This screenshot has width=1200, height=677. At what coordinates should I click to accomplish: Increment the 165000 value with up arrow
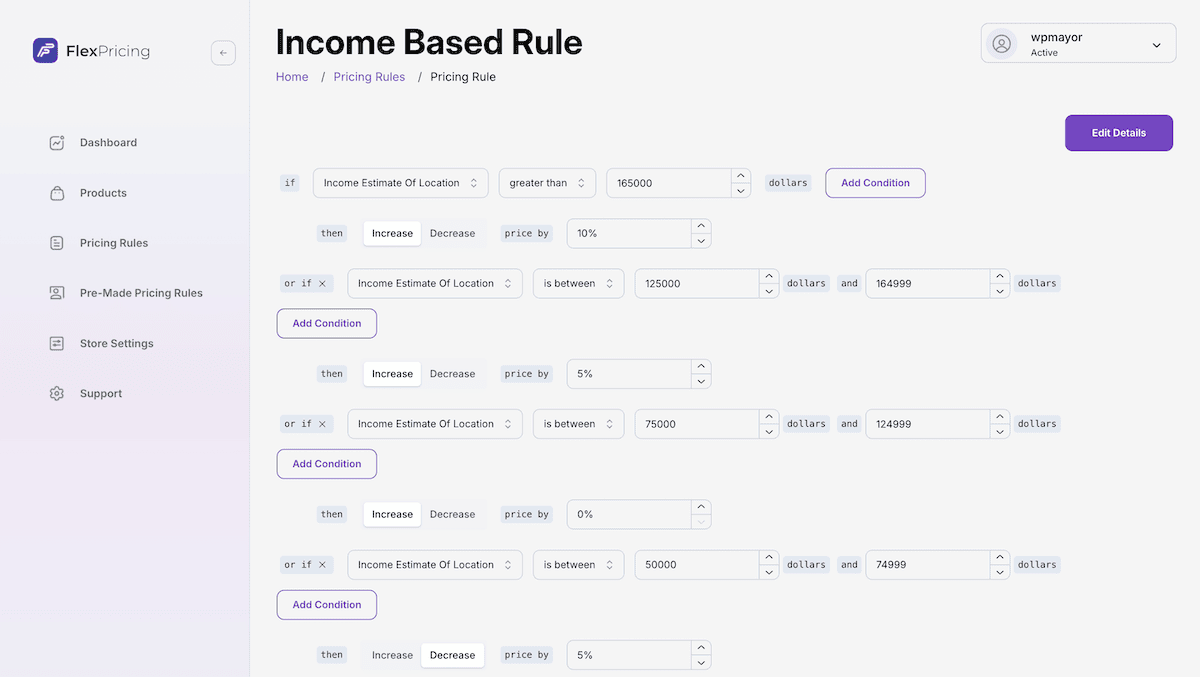tap(741, 176)
